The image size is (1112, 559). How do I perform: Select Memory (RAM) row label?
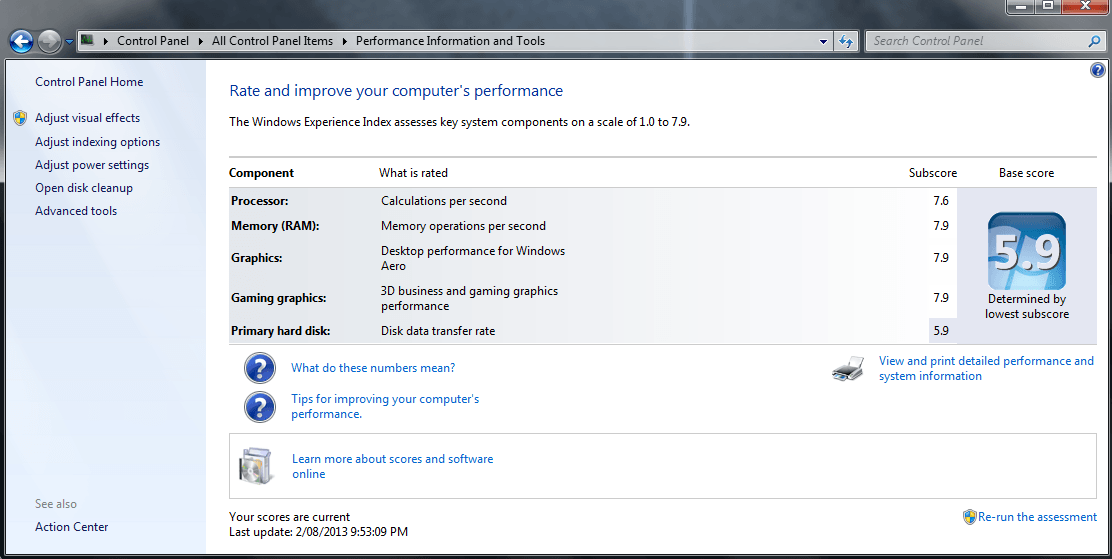pos(275,226)
